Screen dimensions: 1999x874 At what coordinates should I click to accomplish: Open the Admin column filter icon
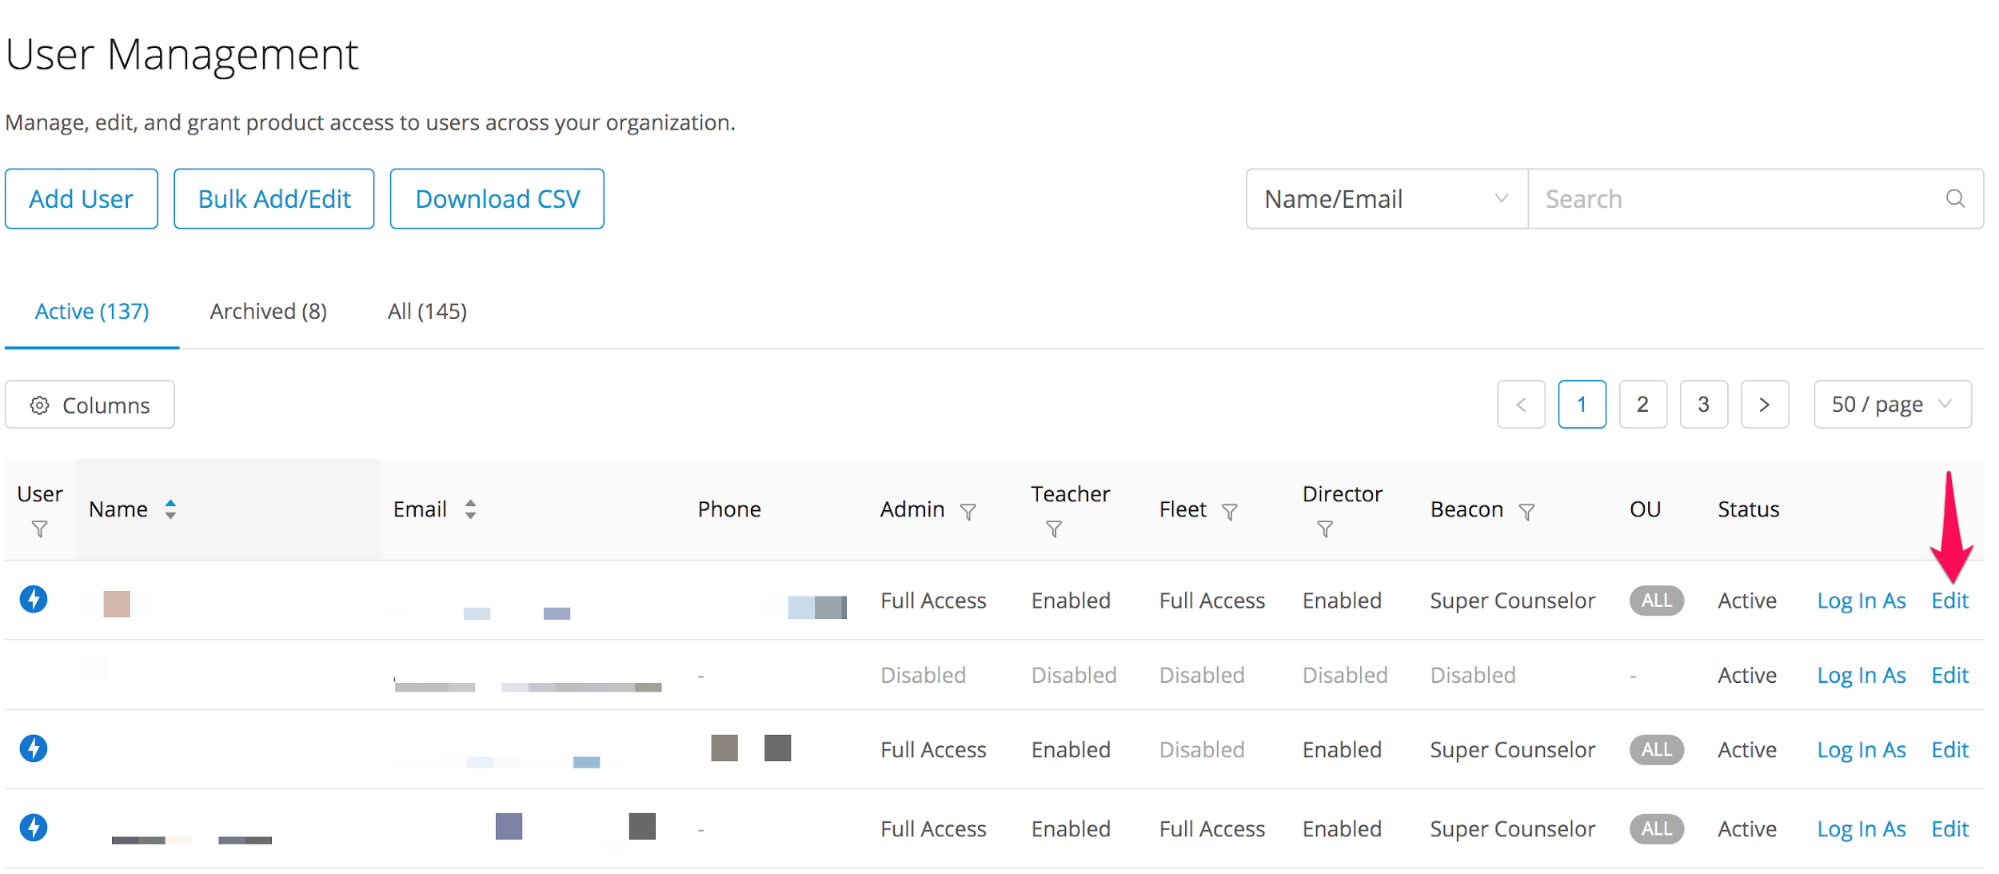pyautogui.click(x=968, y=512)
